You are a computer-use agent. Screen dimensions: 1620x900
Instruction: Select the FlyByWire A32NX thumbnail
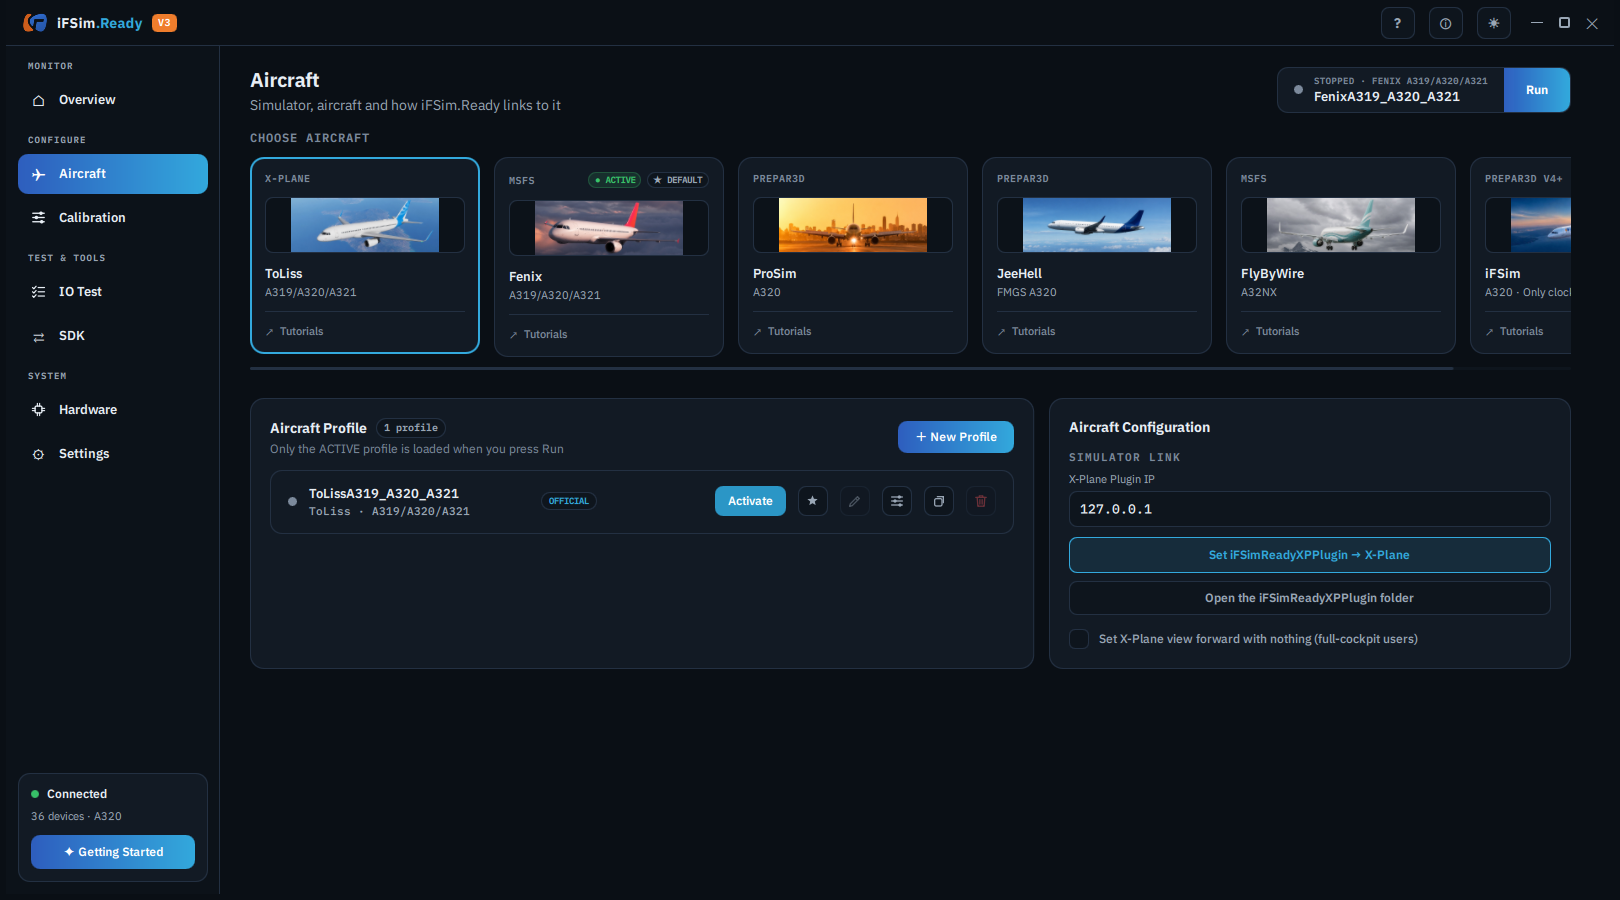click(x=1341, y=225)
